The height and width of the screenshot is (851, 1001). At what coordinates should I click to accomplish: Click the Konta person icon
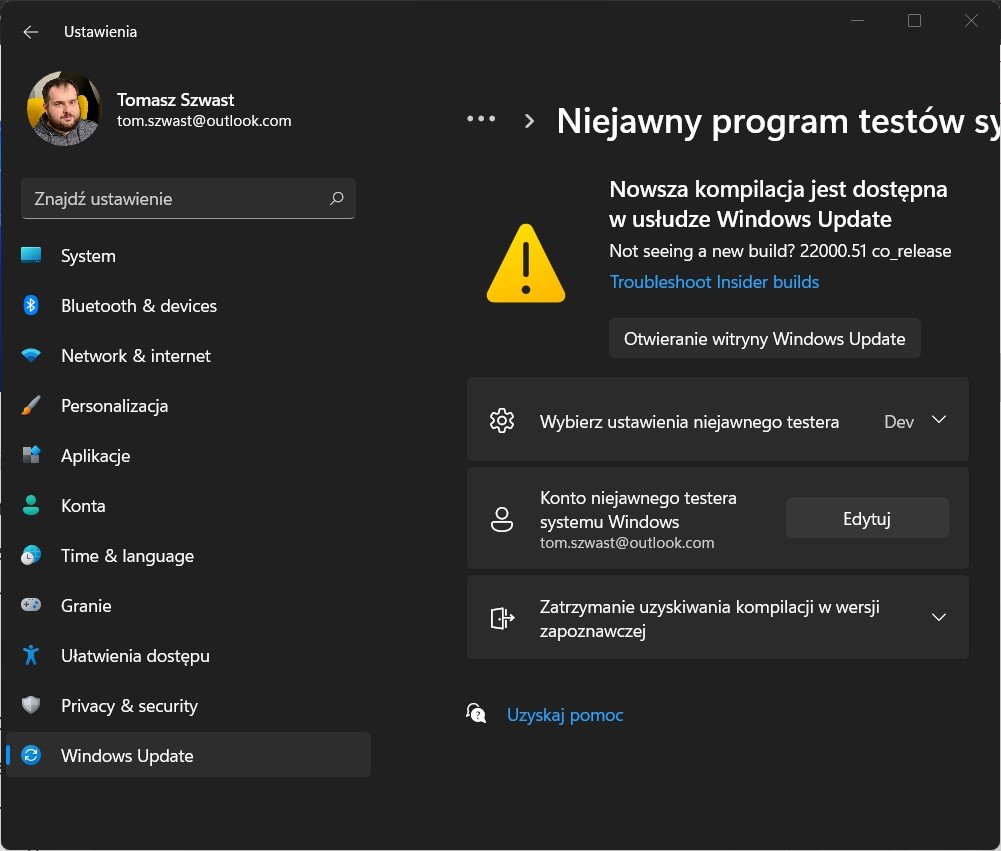pyautogui.click(x=31, y=505)
